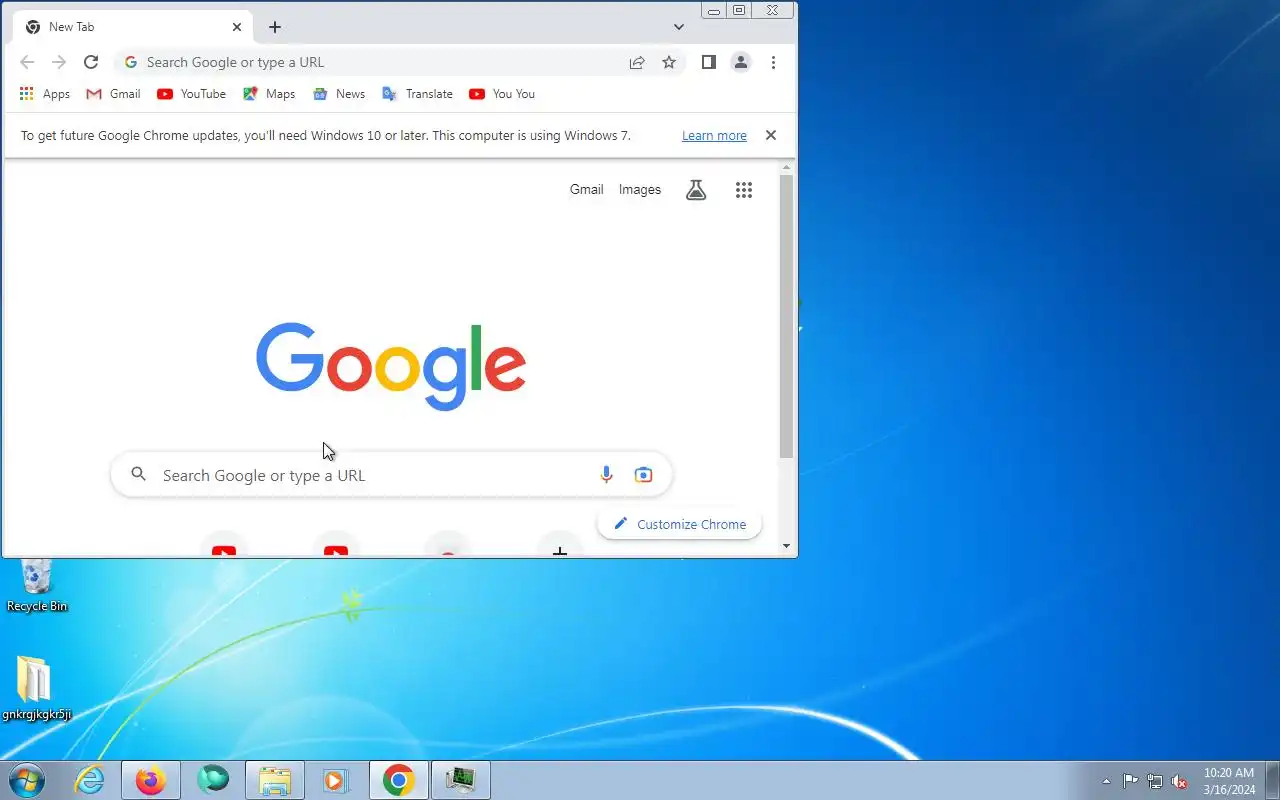Focus the Google search box
The height and width of the screenshot is (800, 1280).
click(391, 475)
